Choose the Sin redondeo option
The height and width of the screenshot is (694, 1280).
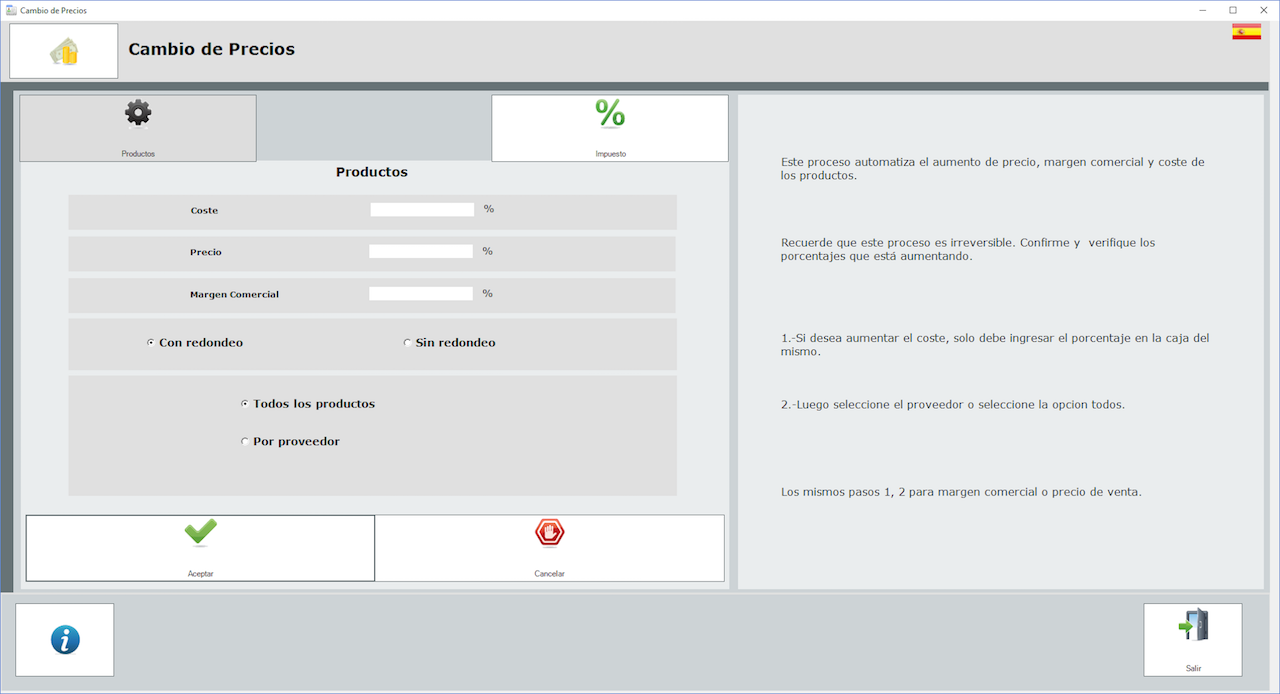click(x=407, y=343)
